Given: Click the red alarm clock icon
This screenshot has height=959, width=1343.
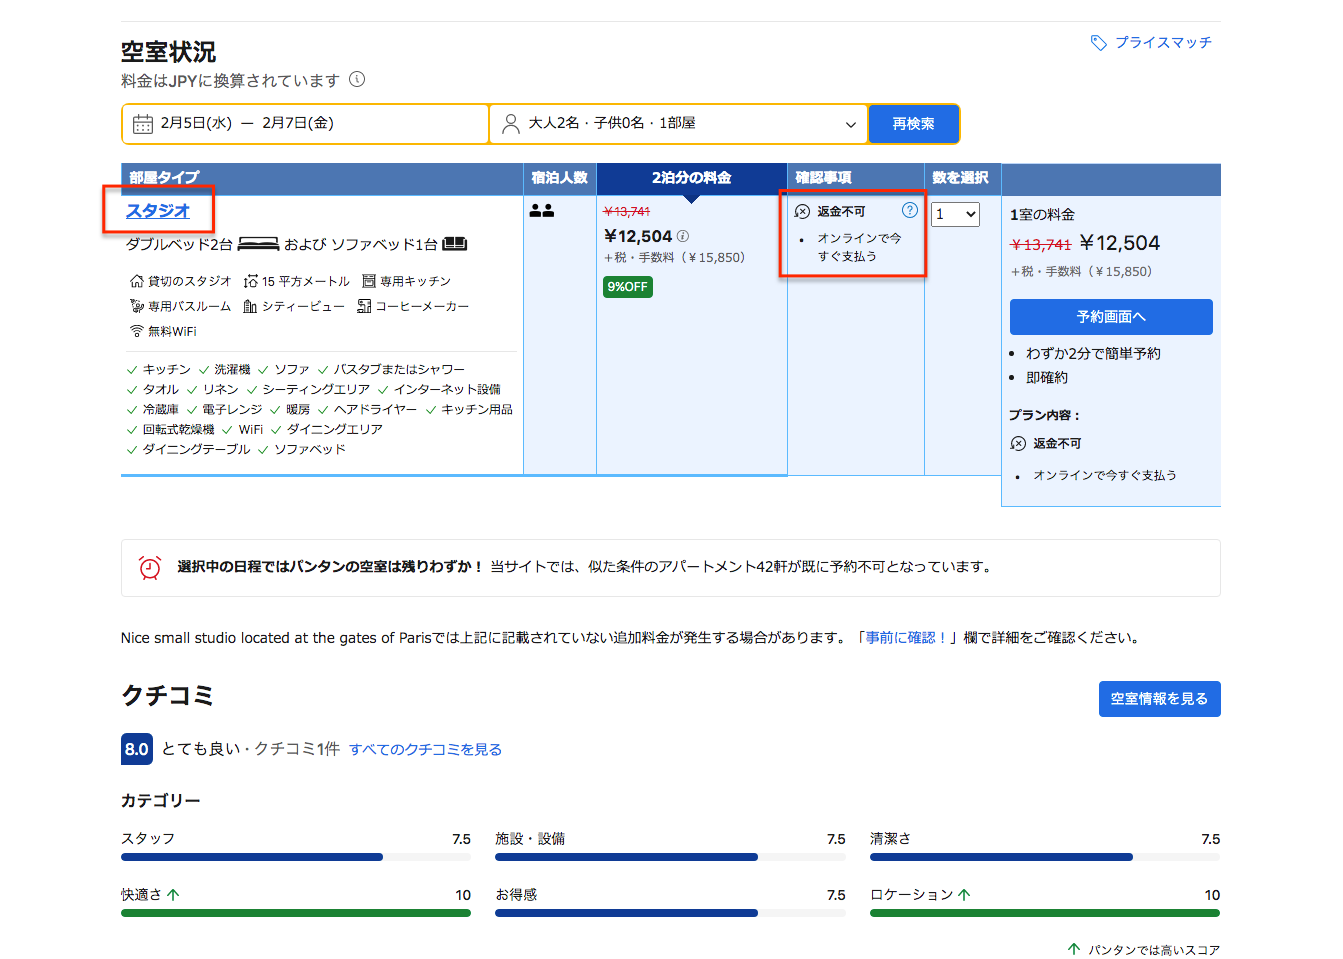Looking at the screenshot, I should coord(150,568).
